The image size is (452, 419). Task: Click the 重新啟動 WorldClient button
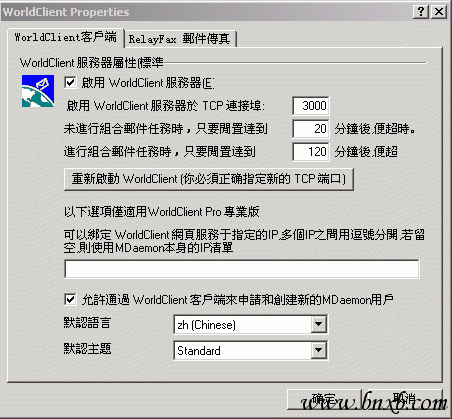pos(209,179)
